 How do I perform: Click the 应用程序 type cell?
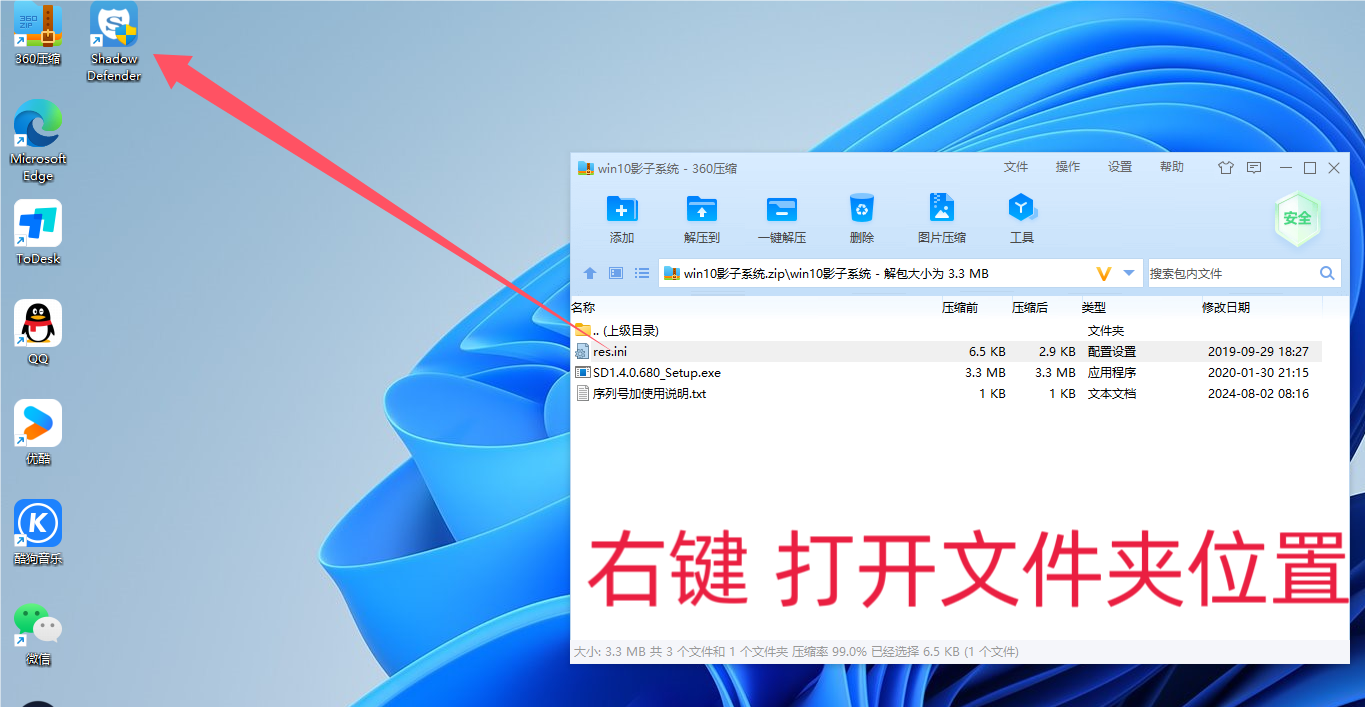point(1112,373)
